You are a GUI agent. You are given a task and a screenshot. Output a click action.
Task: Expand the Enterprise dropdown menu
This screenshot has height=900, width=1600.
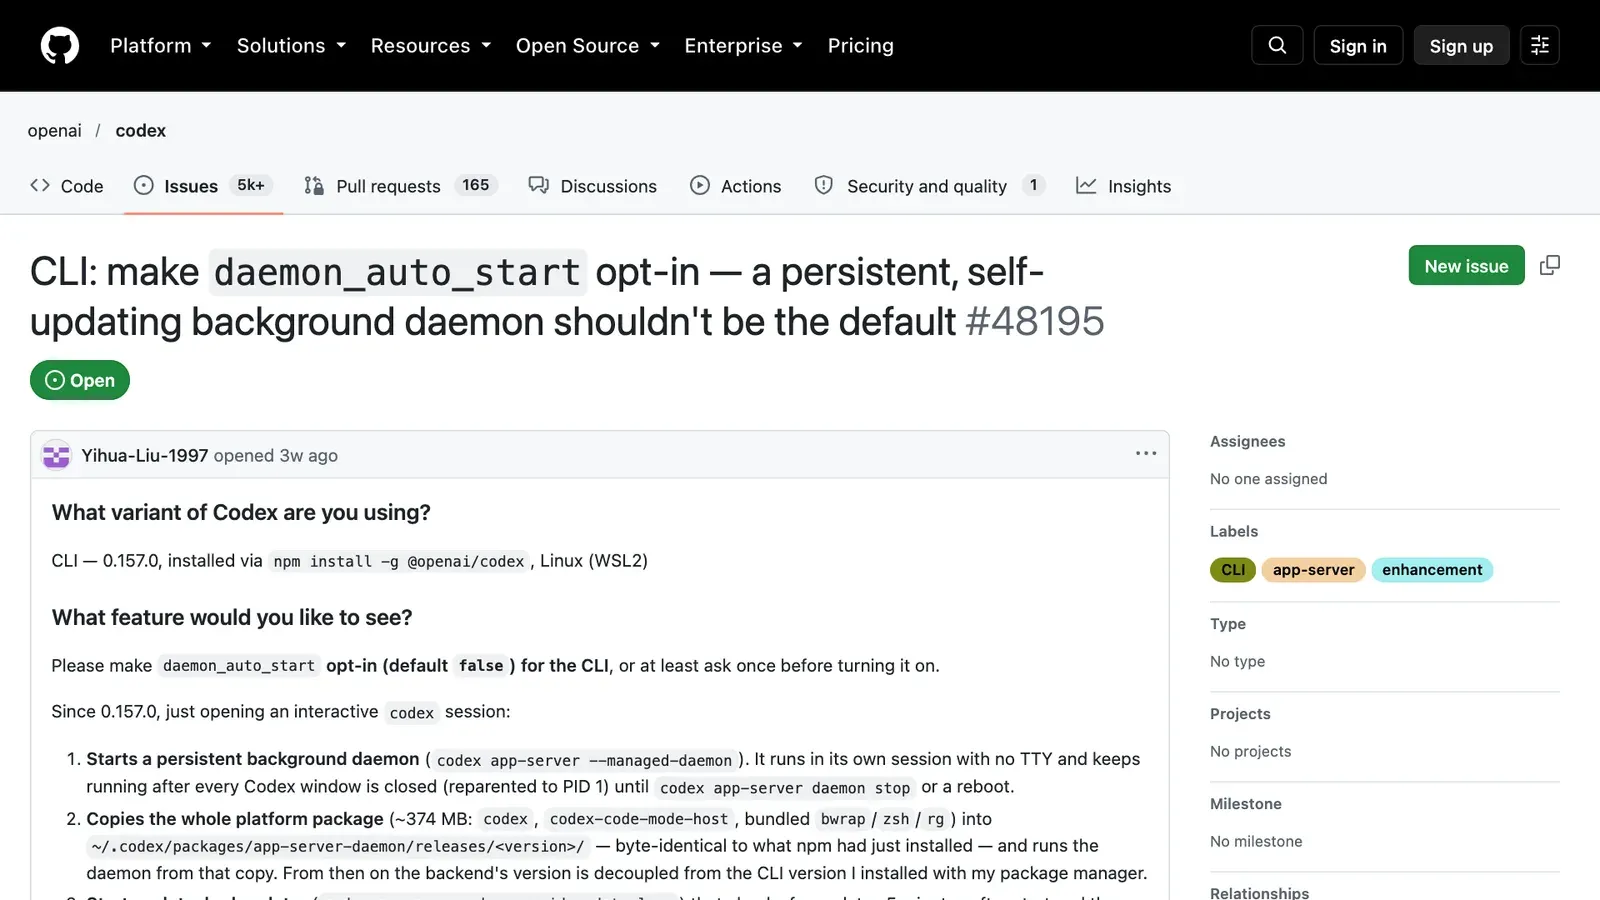tap(743, 46)
